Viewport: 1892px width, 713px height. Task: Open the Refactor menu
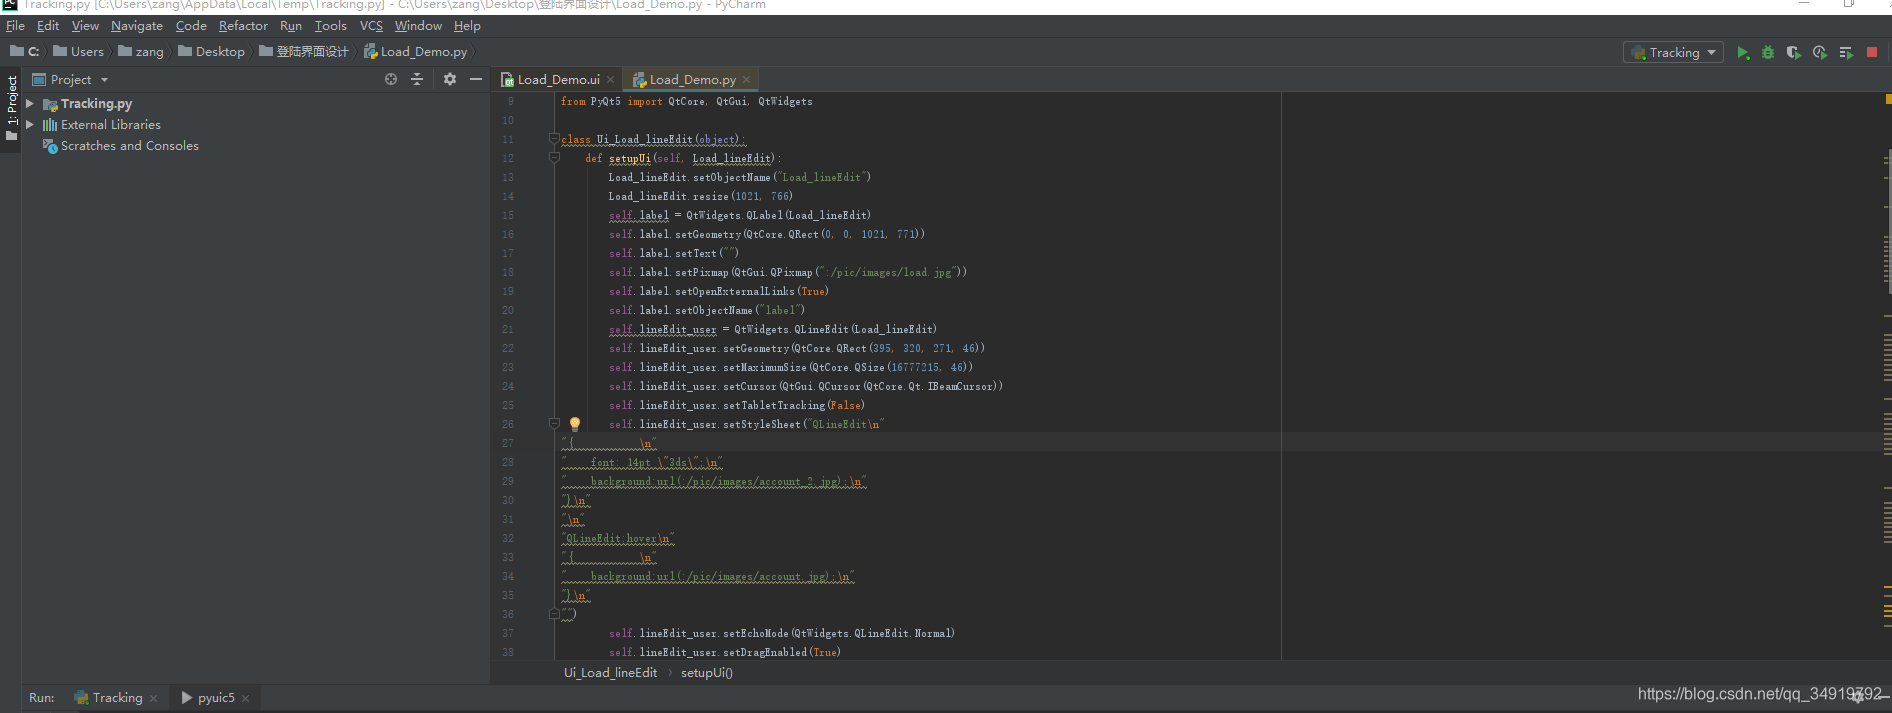(x=243, y=26)
